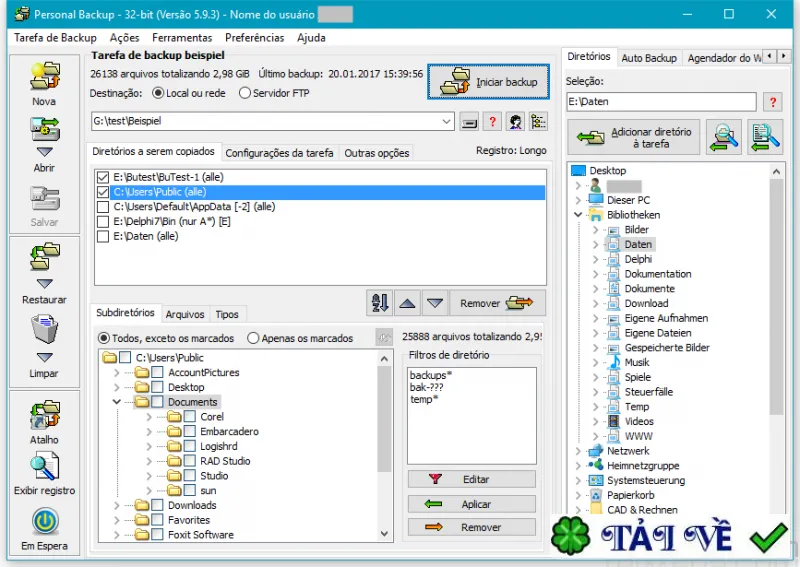Click Editar directory filter button
The width and height of the screenshot is (800, 567).
[x=472, y=479]
